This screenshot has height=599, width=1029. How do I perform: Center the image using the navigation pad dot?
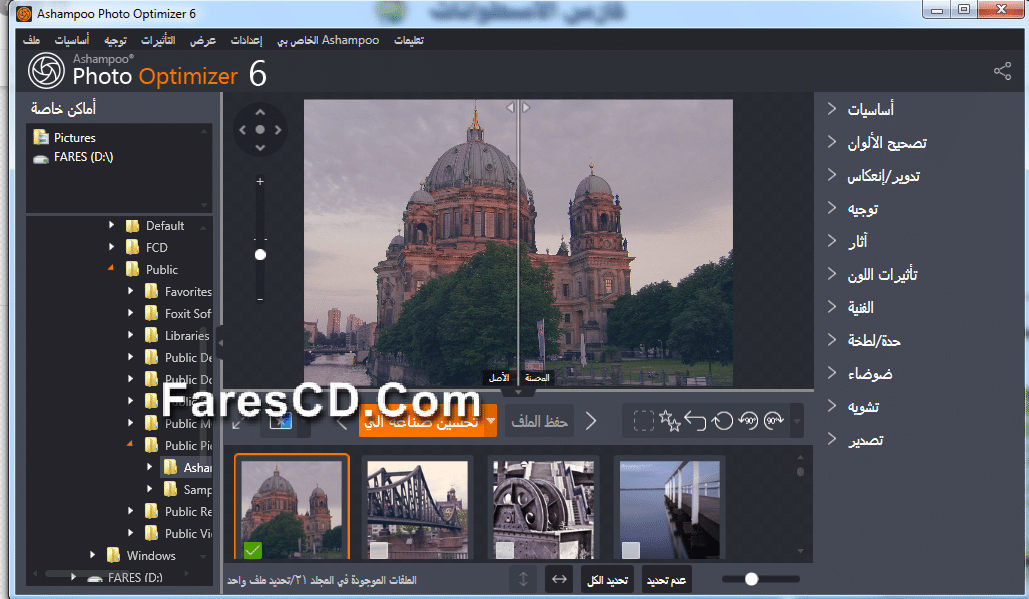coord(260,130)
